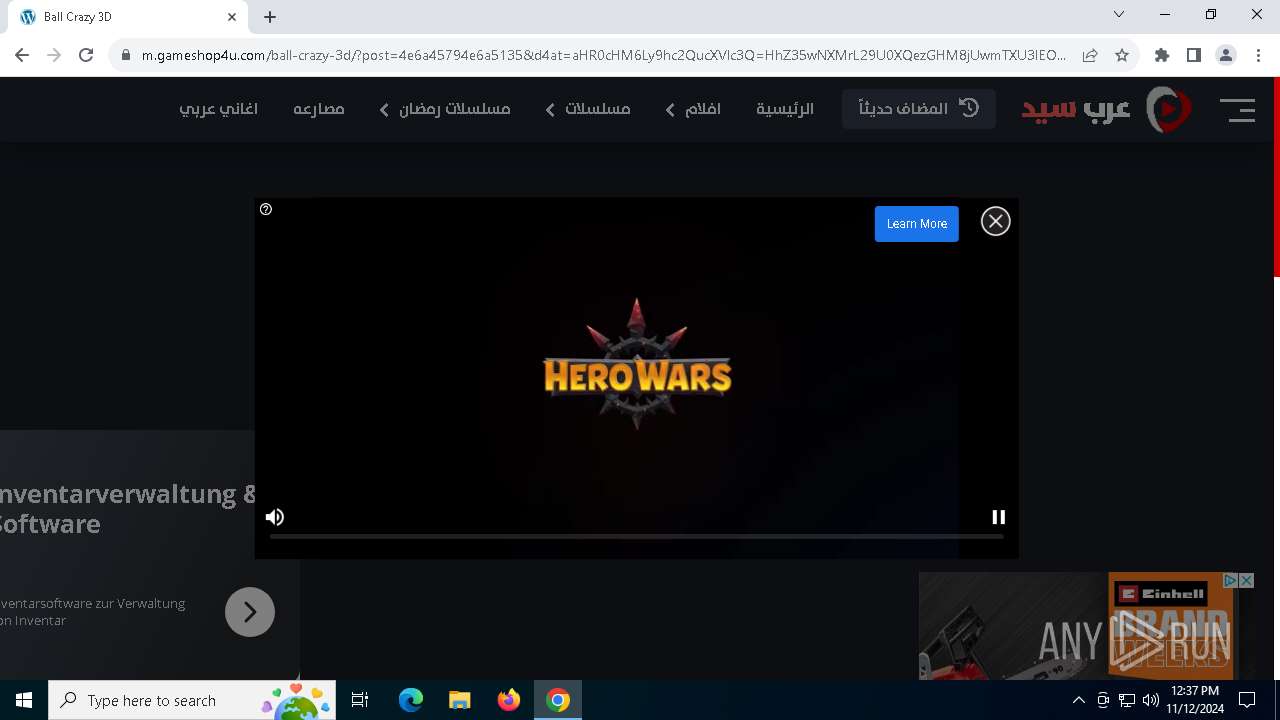Click the Learn More ad button
1280x720 pixels.
coord(917,224)
